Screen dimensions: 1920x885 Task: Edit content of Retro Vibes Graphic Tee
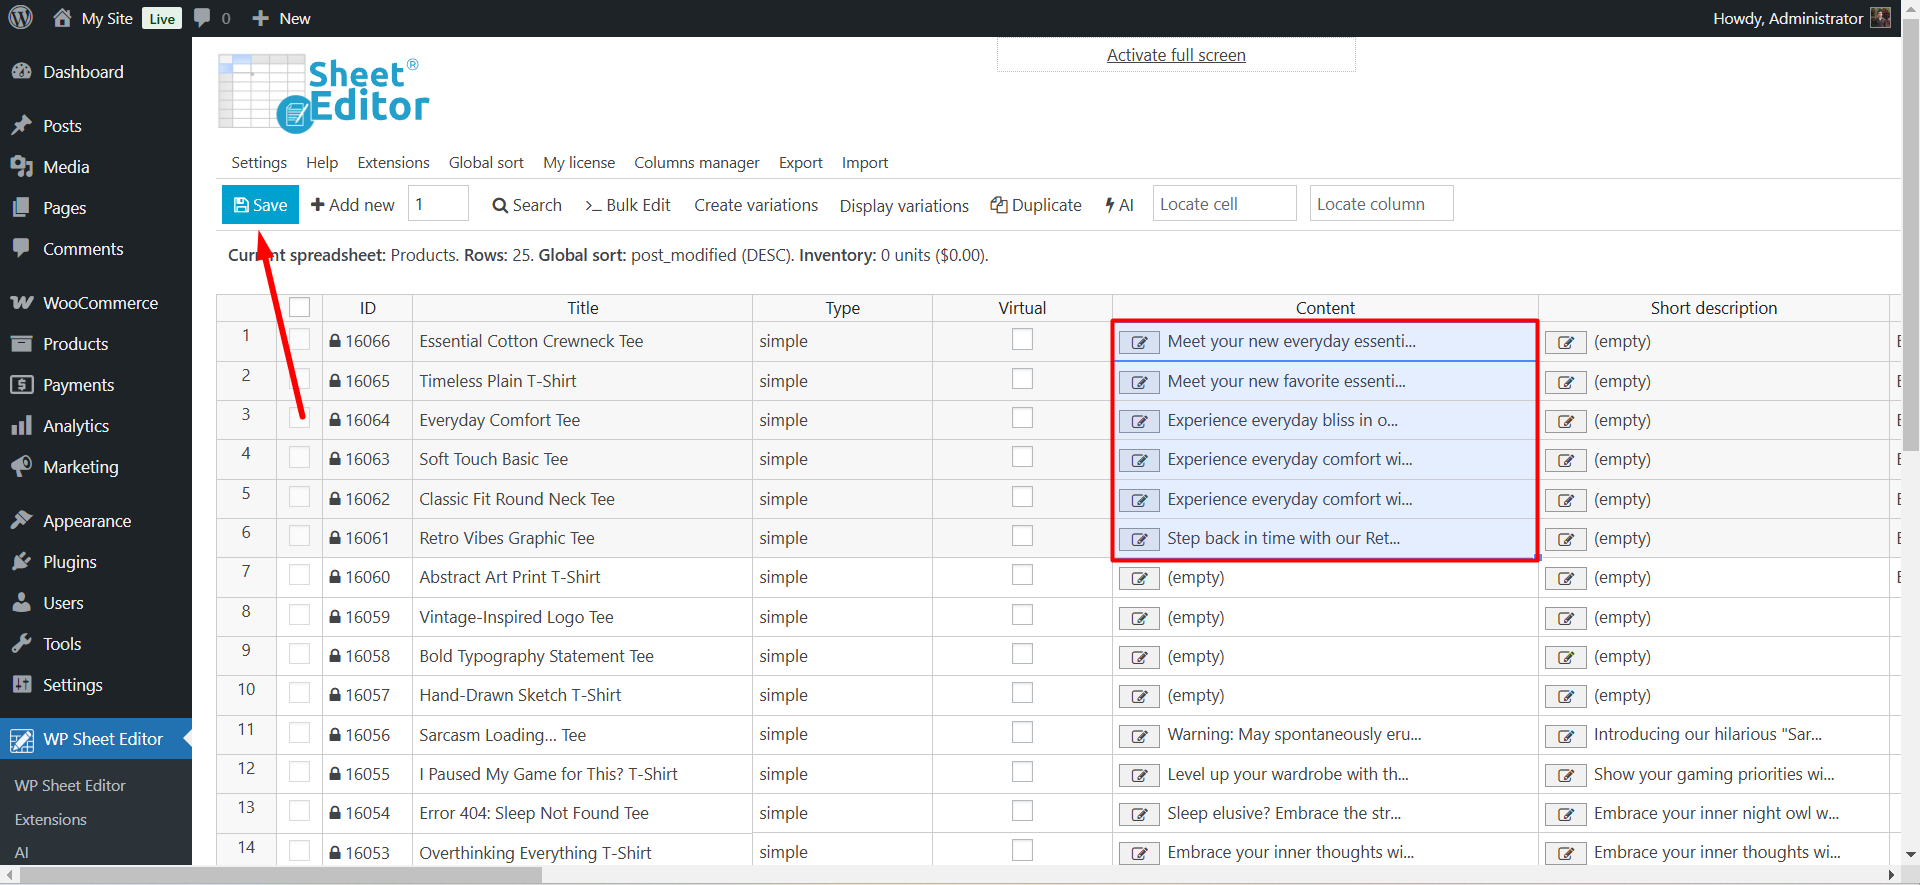(1139, 539)
